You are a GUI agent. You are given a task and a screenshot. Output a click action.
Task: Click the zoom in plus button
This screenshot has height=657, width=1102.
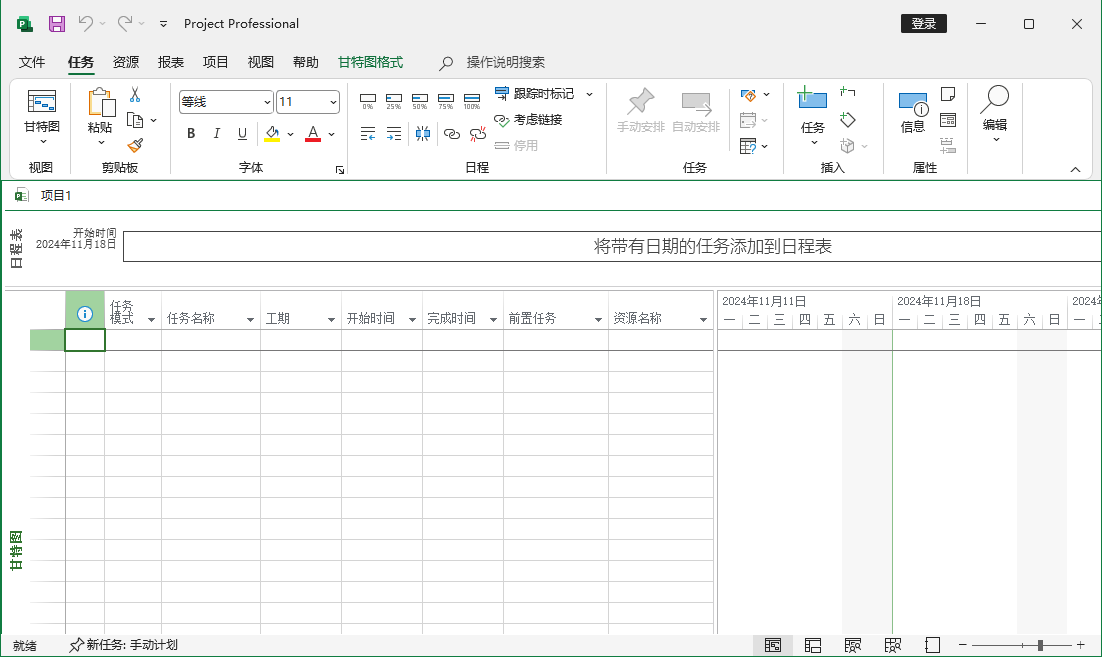pos(1080,645)
